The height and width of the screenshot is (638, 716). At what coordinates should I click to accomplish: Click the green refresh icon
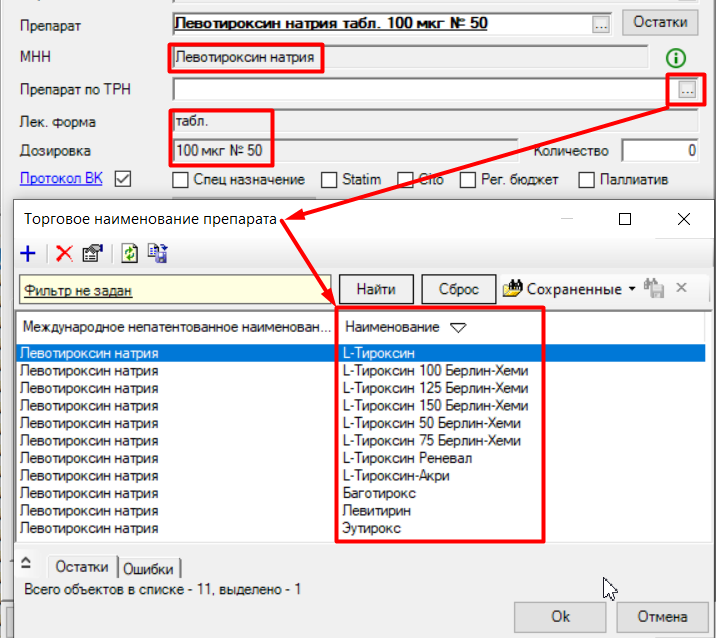130,253
